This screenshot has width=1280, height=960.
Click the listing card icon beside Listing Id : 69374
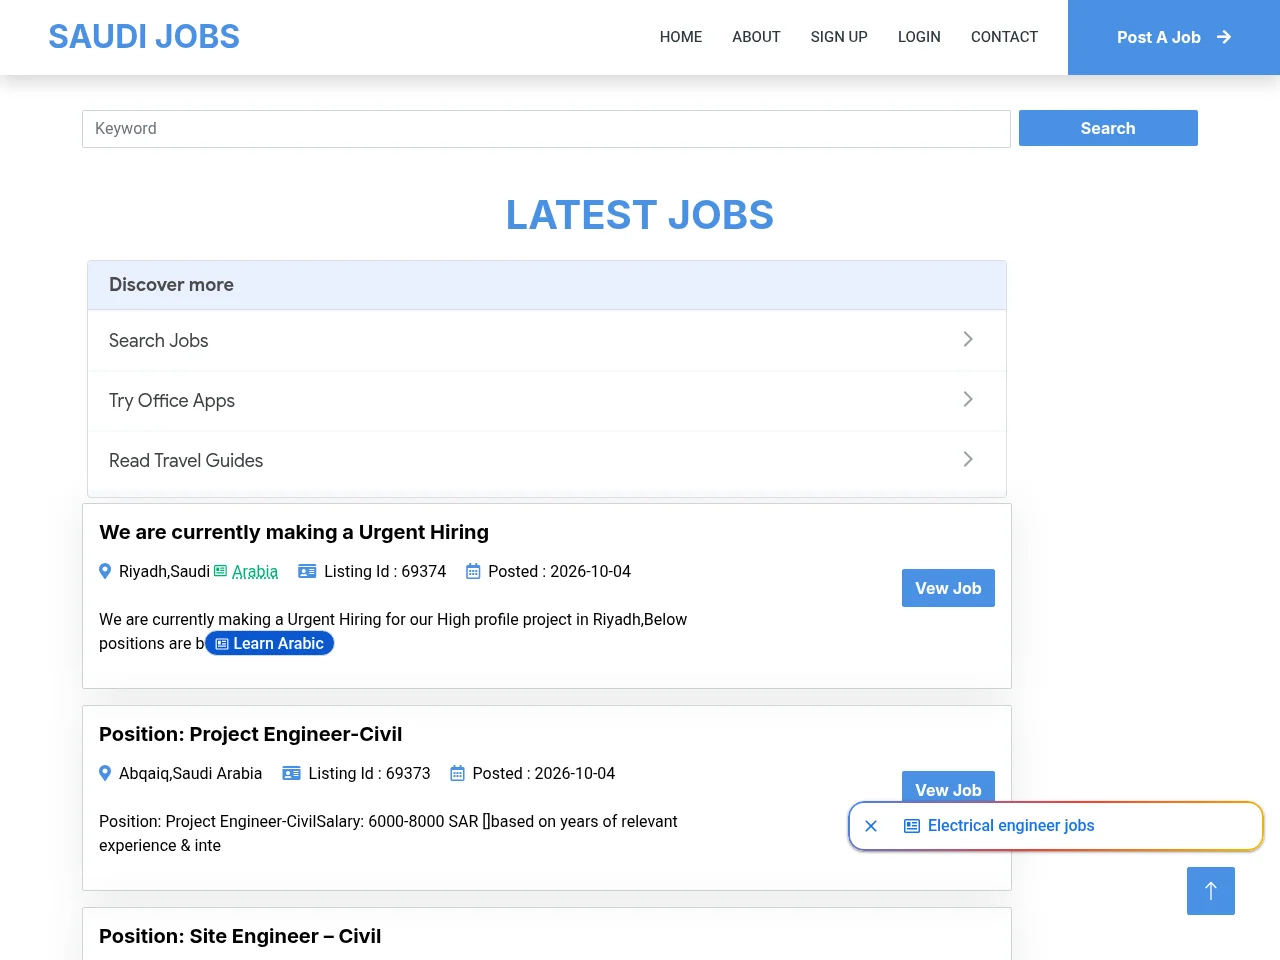pos(307,571)
